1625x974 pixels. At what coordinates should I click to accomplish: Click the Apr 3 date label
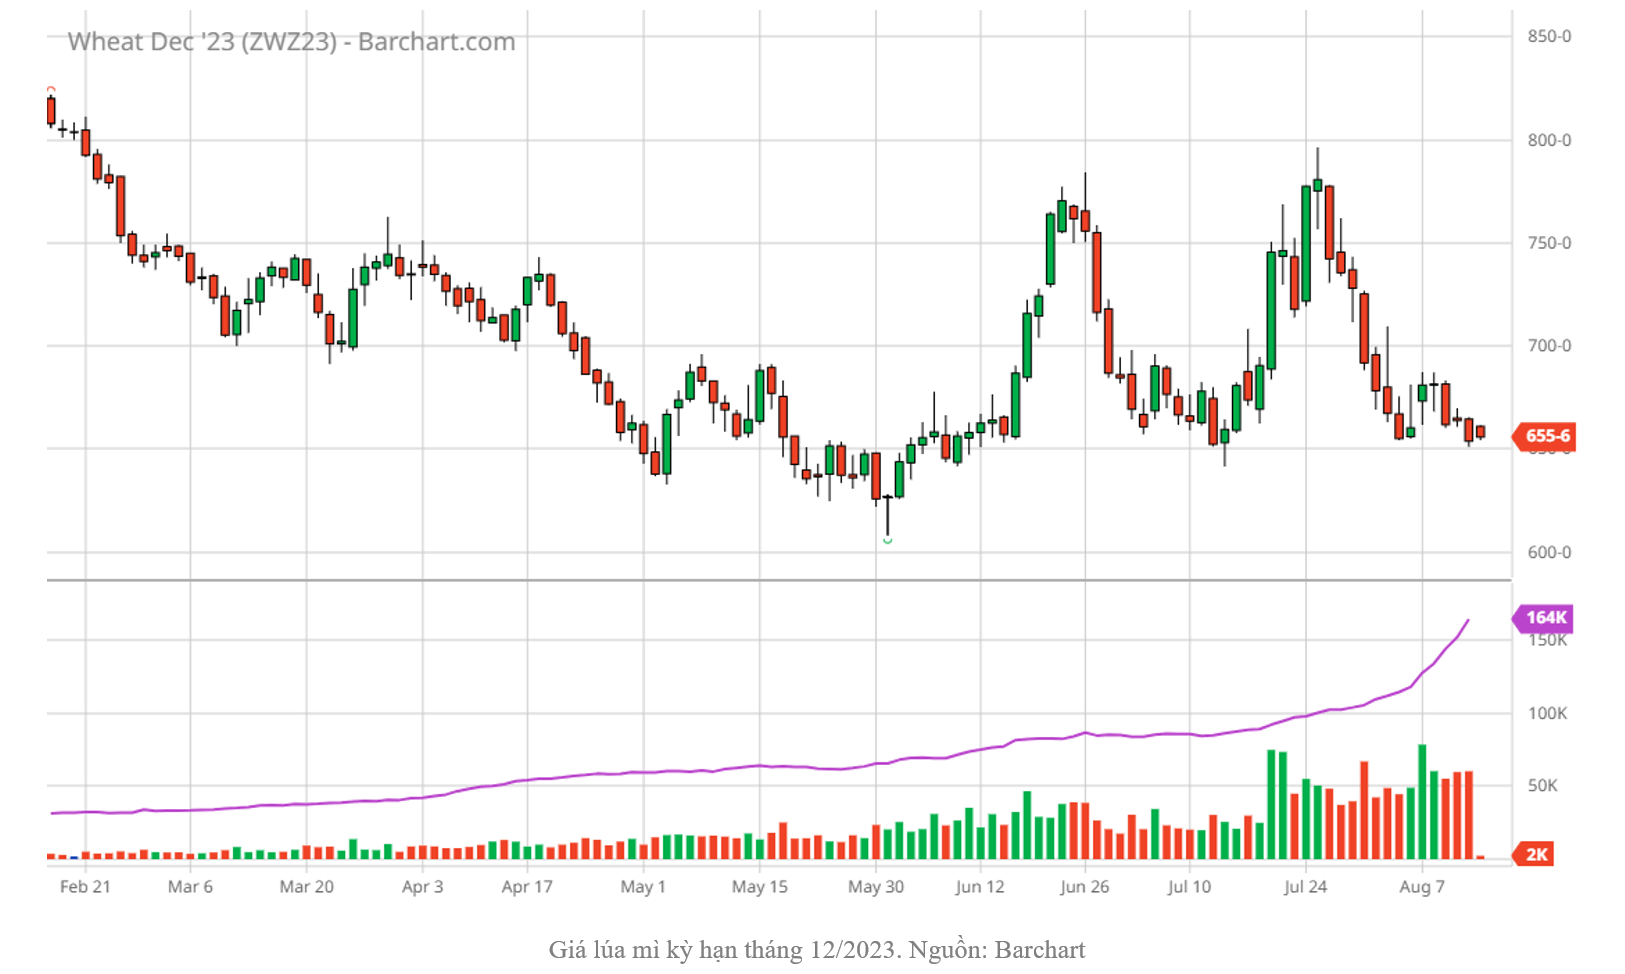(x=422, y=887)
